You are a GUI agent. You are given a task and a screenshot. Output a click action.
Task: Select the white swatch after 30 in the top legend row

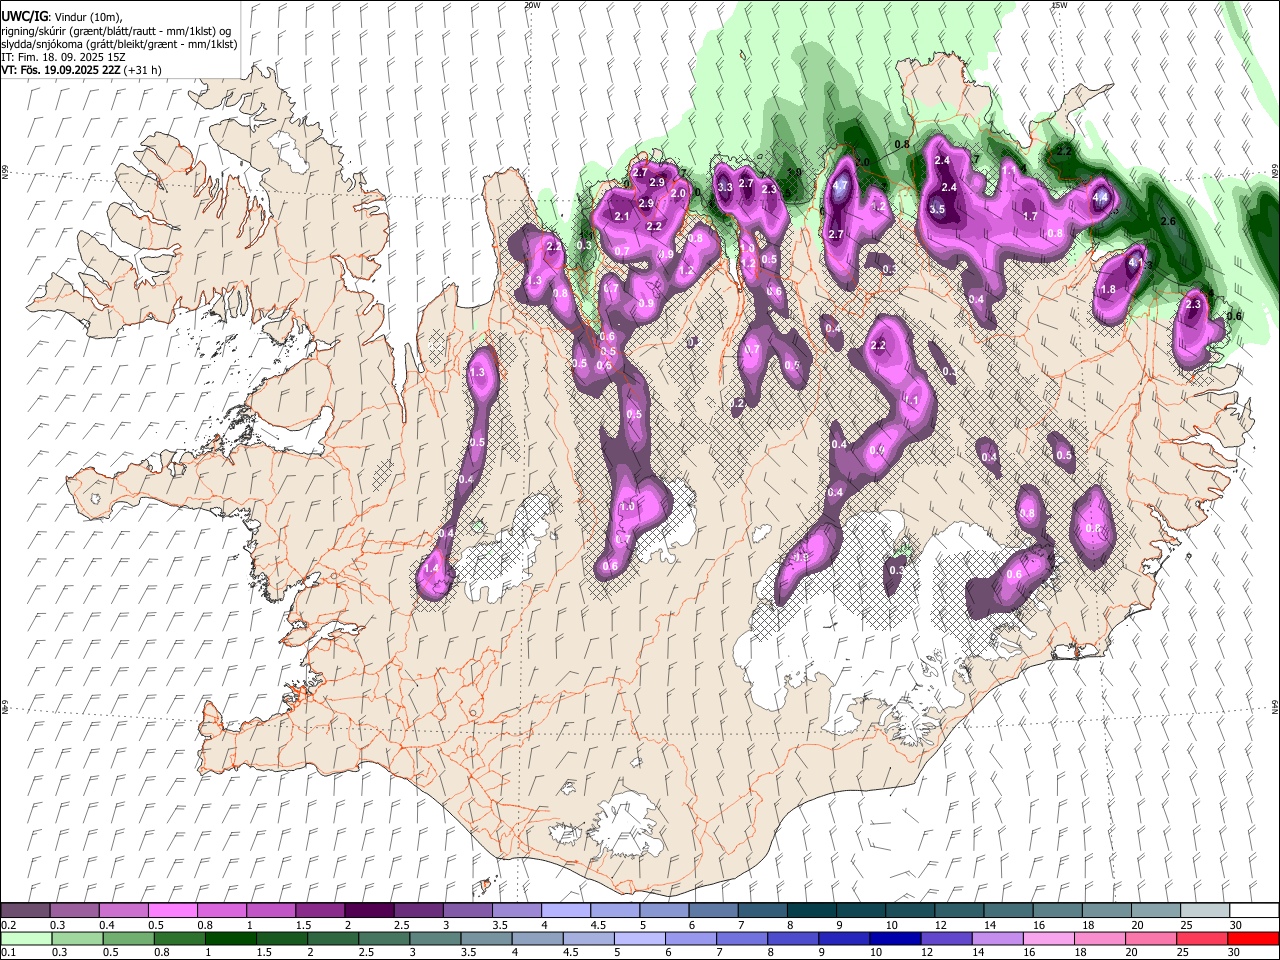[1254, 911]
